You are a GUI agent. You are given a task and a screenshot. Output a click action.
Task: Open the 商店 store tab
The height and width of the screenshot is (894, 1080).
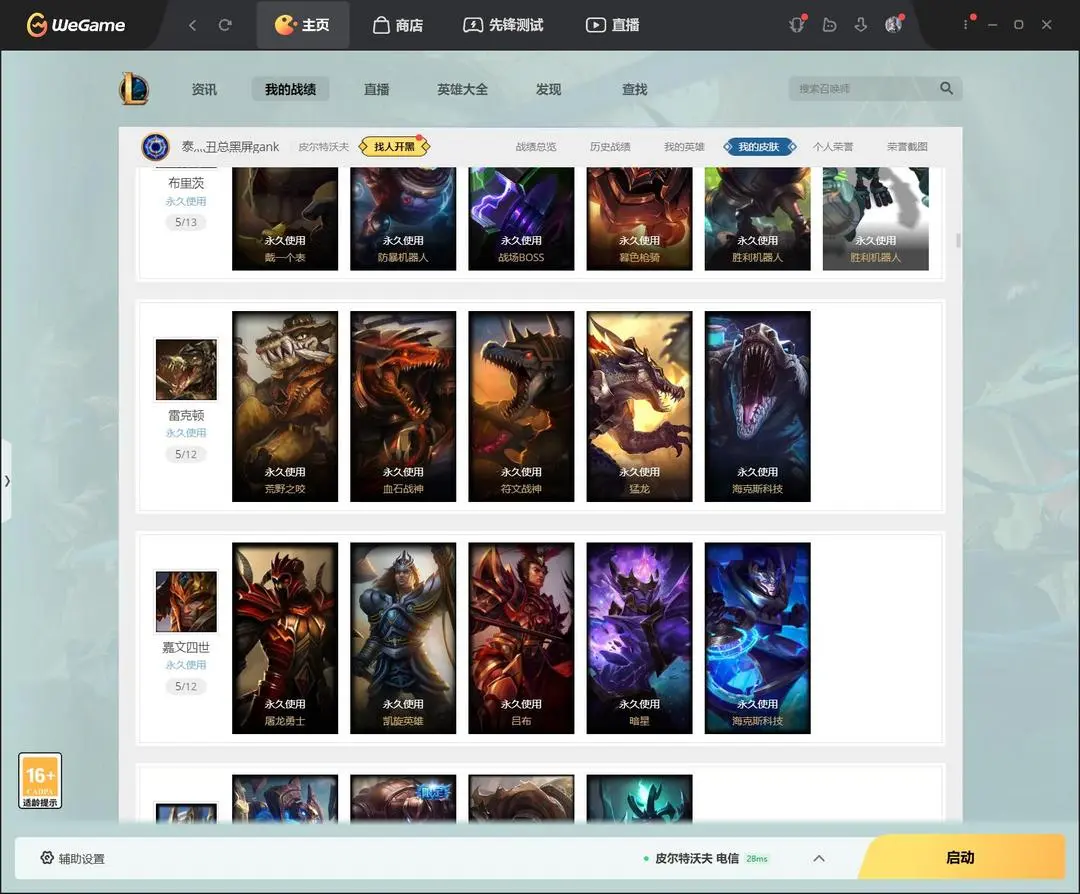(x=398, y=25)
